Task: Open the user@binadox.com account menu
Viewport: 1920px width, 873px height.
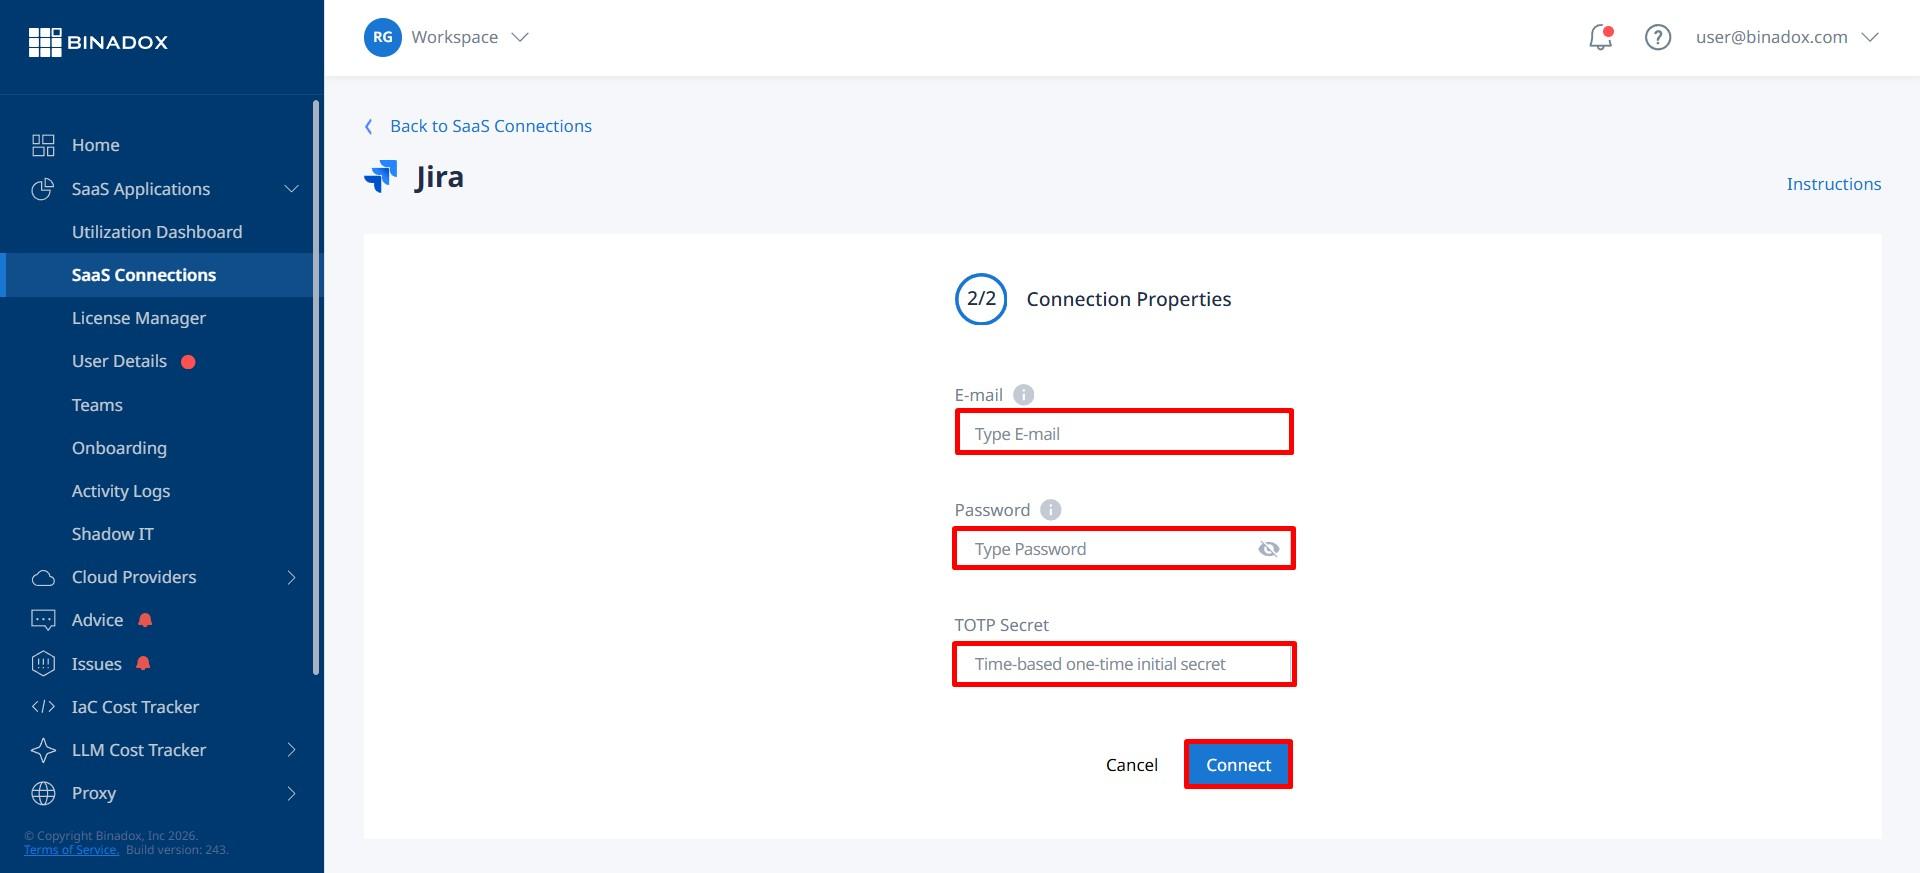Action: coord(1786,38)
